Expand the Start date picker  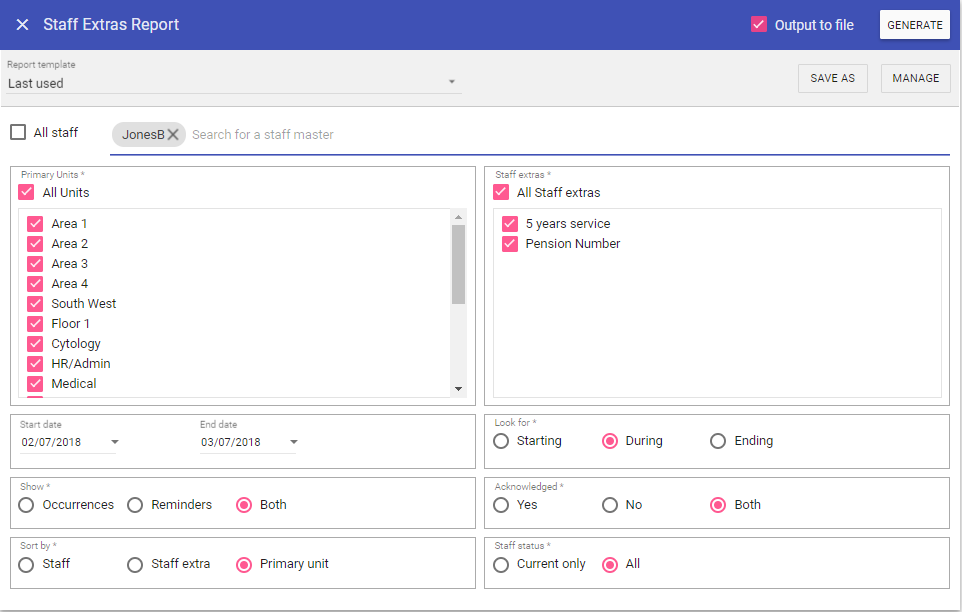click(x=115, y=442)
